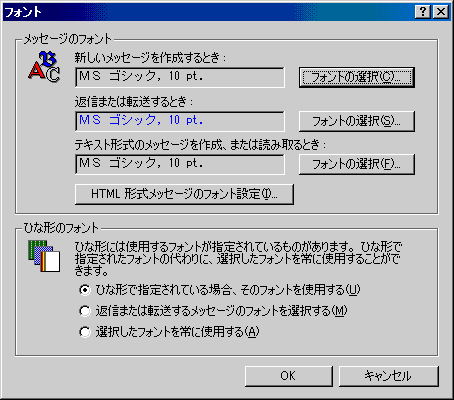Image resolution: width=454 pixels, height=400 pixels.
Task: Click the text-format message font field
Action: [x=180, y=164]
